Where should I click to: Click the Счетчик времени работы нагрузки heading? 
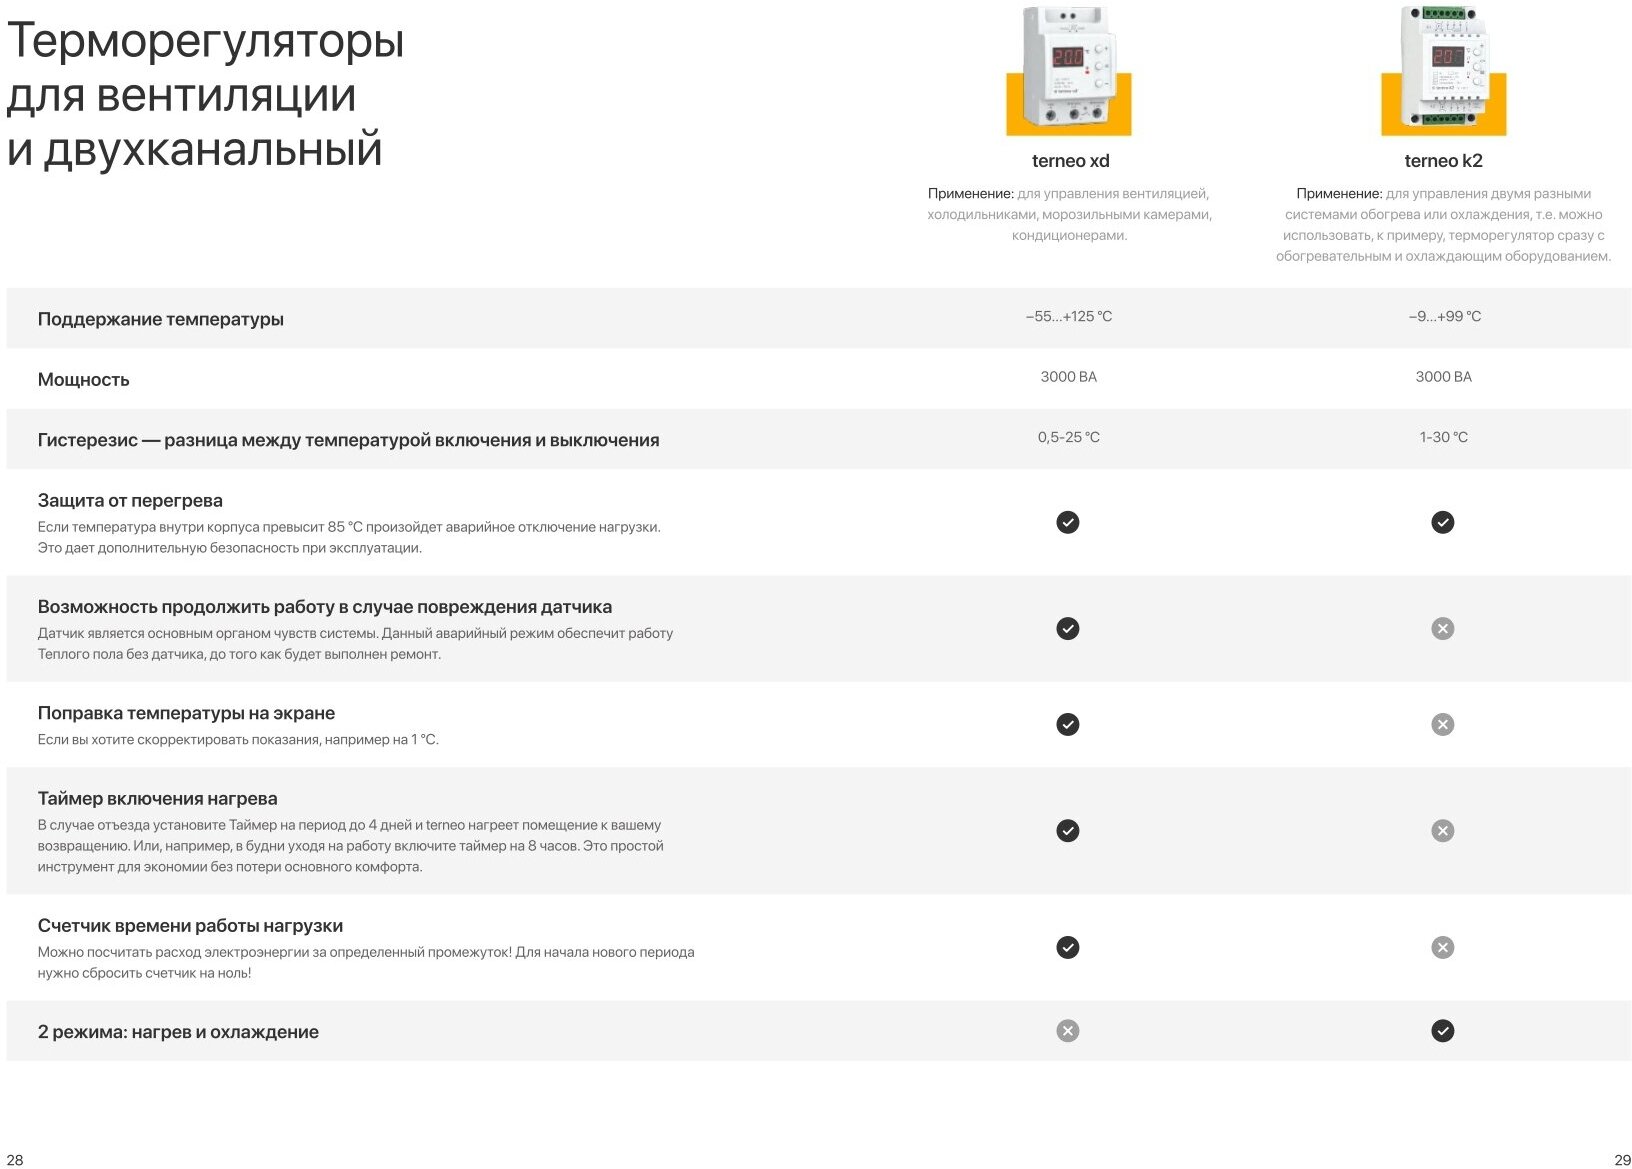[x=190, y=925]
